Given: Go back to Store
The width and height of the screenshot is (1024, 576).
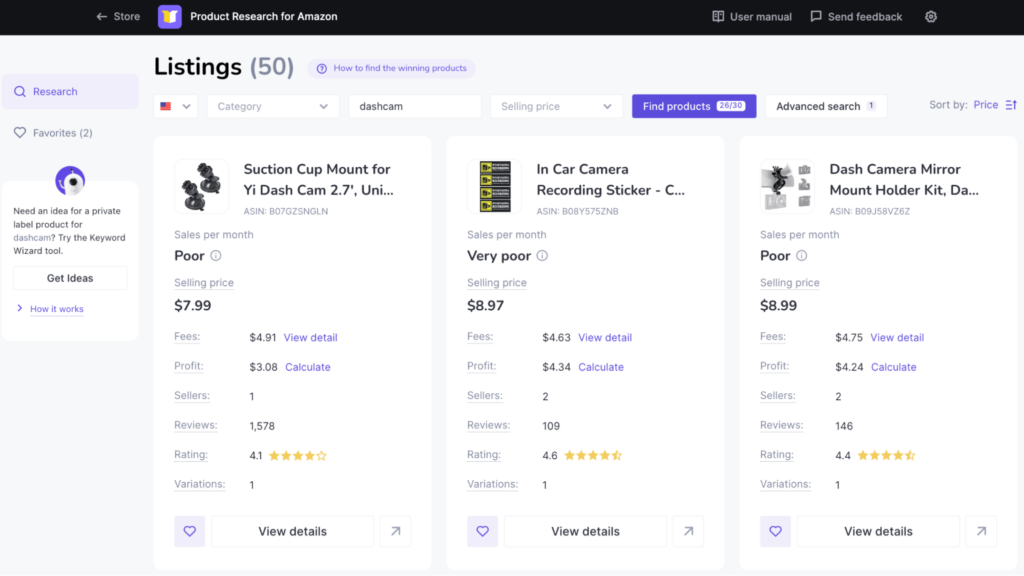Looking at the screenshot, I should coord(118,17).
